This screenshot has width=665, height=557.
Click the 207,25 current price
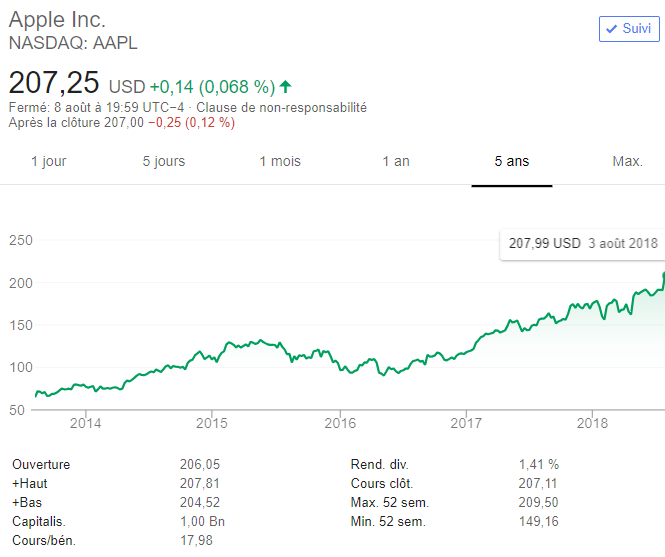54,82
